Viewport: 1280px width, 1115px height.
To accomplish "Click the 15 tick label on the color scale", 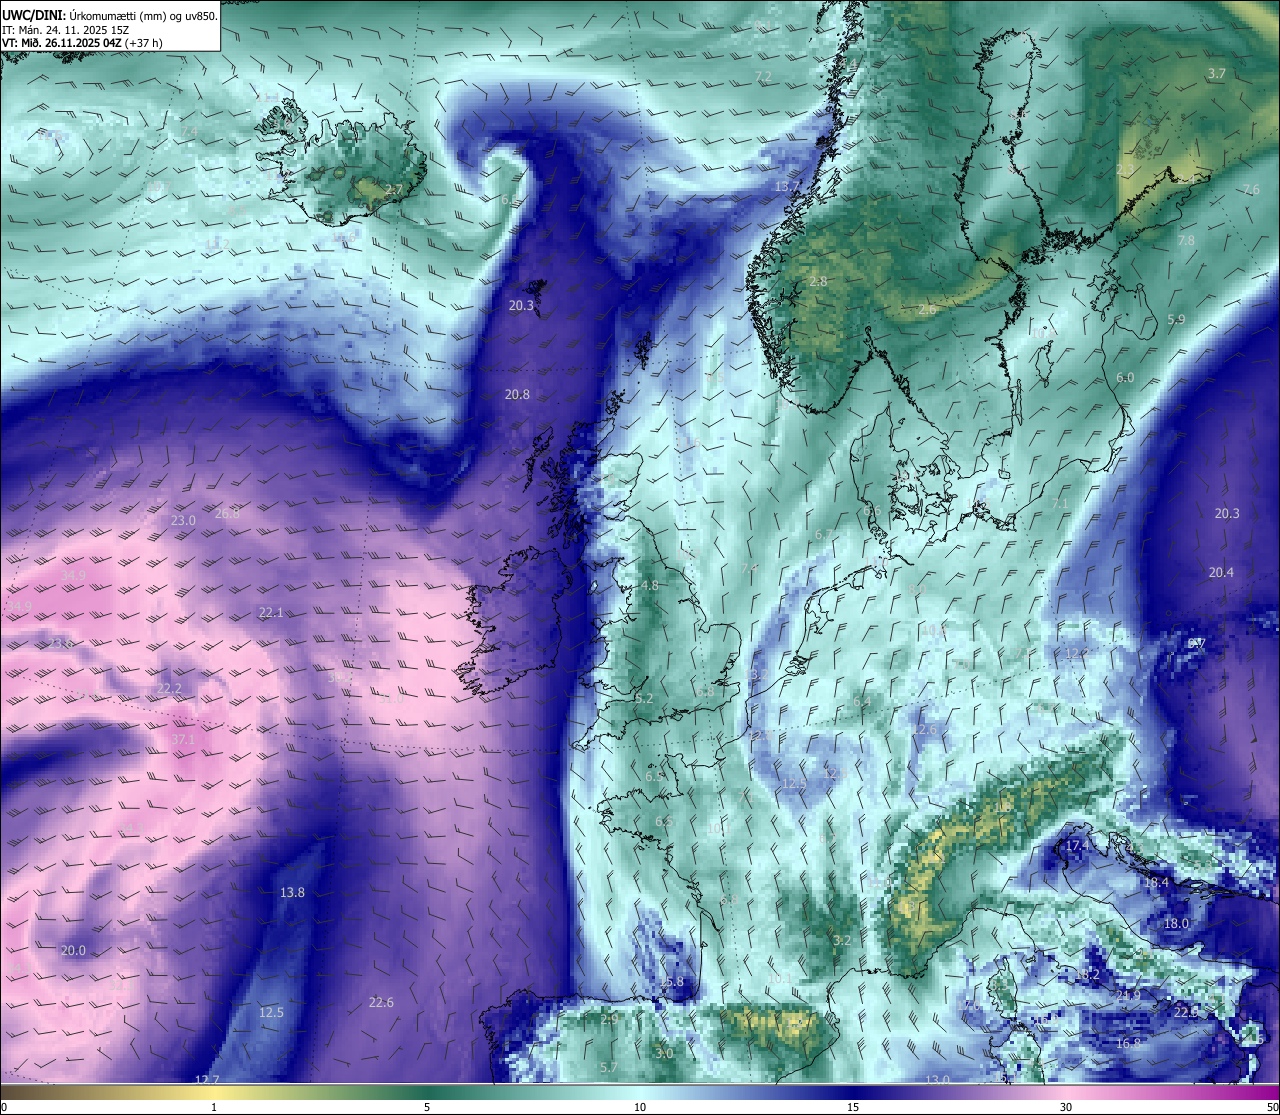I will point(853,1107).
